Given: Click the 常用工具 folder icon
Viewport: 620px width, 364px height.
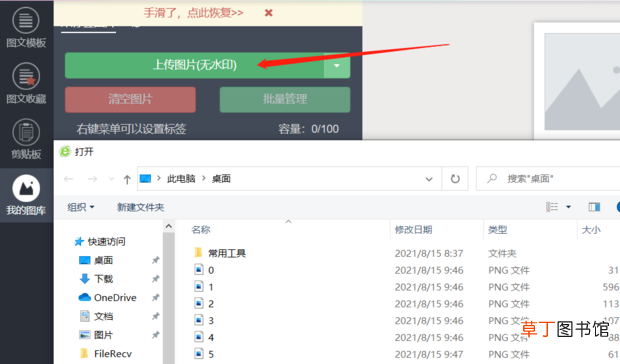Looking at the screenshot, I should 198,253.
